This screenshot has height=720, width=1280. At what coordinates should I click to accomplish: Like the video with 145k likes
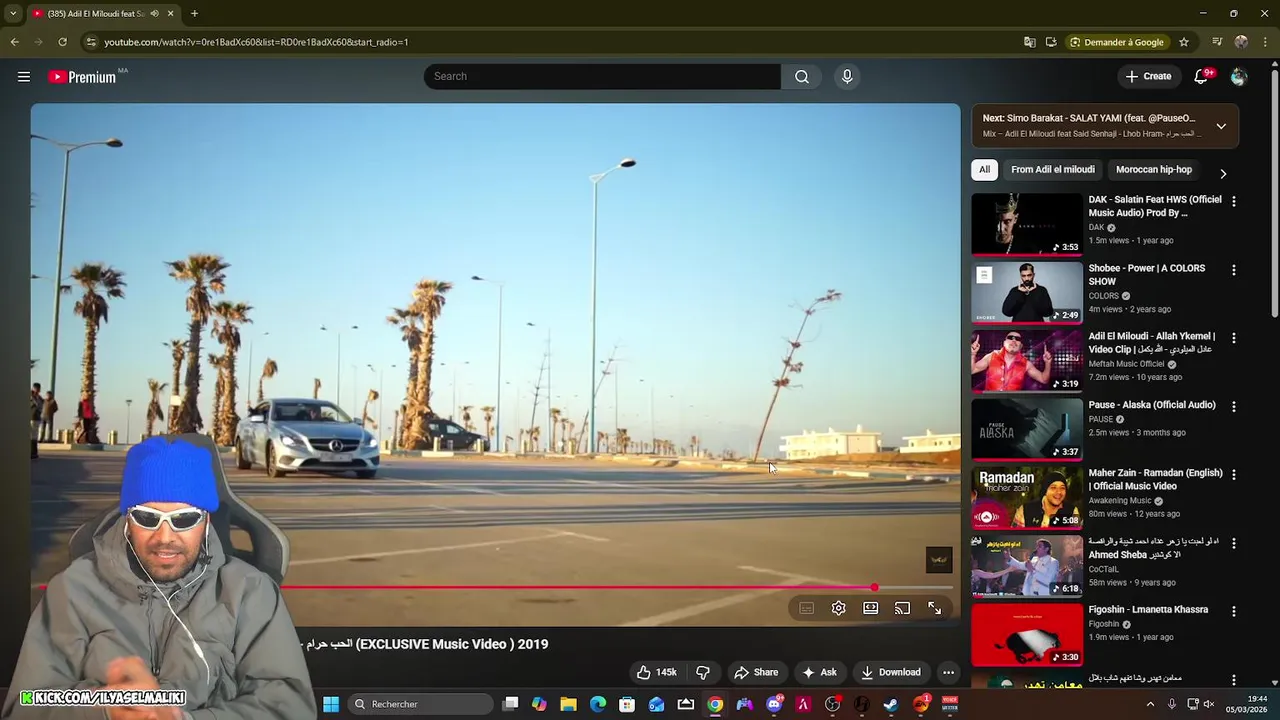656,672
